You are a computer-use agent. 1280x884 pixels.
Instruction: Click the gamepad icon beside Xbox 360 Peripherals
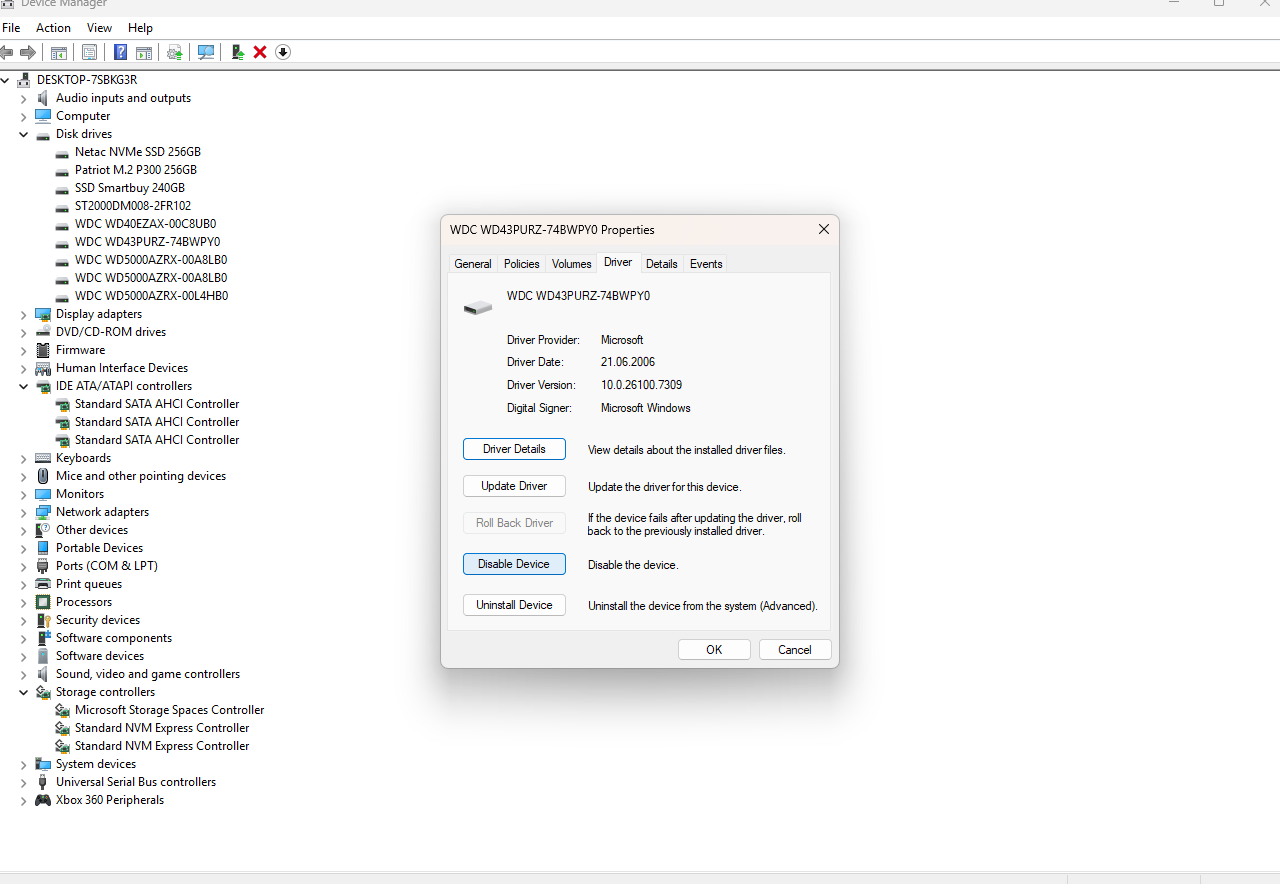pos(43,800)
